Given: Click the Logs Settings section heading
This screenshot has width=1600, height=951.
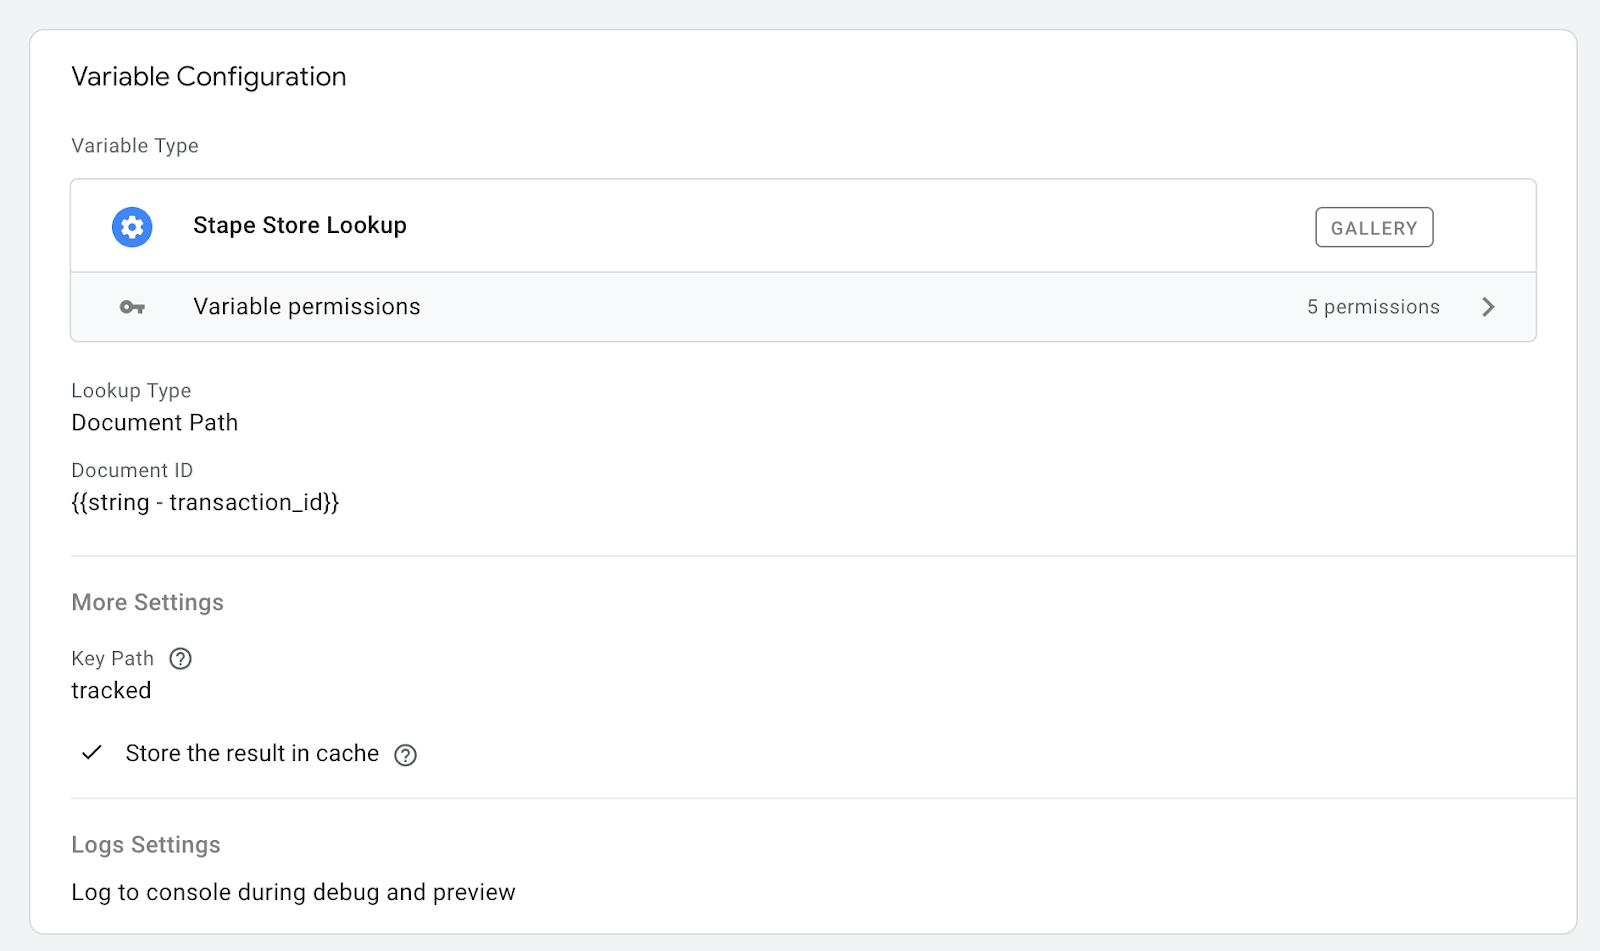Looking at the screenshot, I should pyautogui.click(x=146, y=845).
